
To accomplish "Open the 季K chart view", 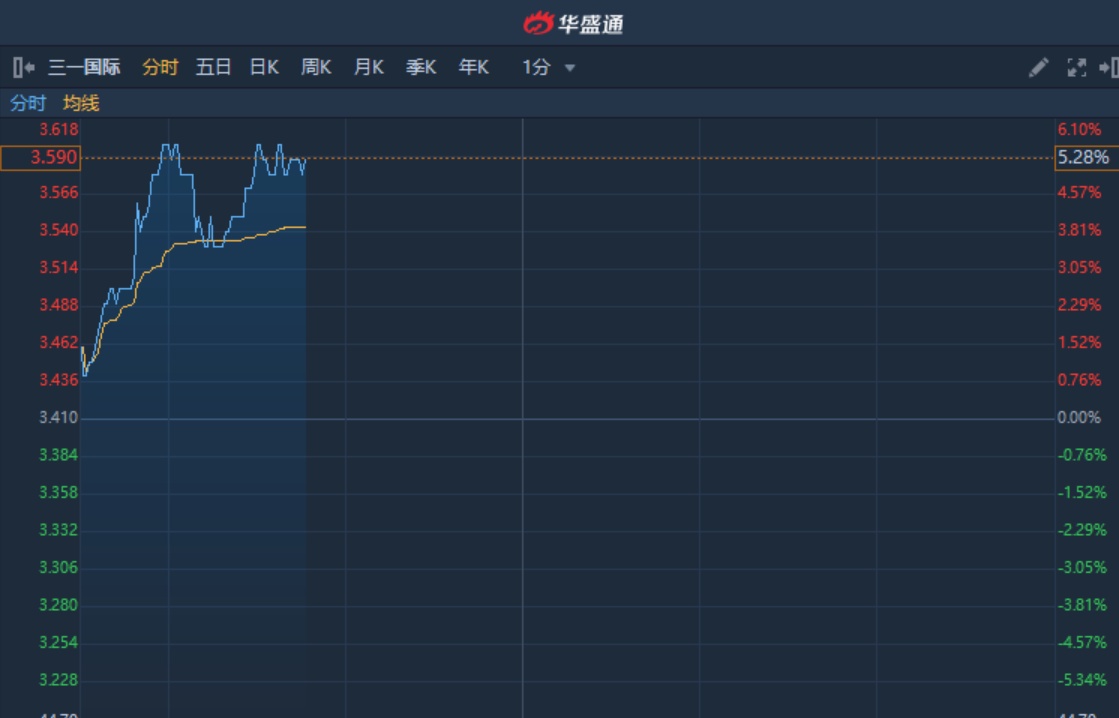I will [421, 68].
